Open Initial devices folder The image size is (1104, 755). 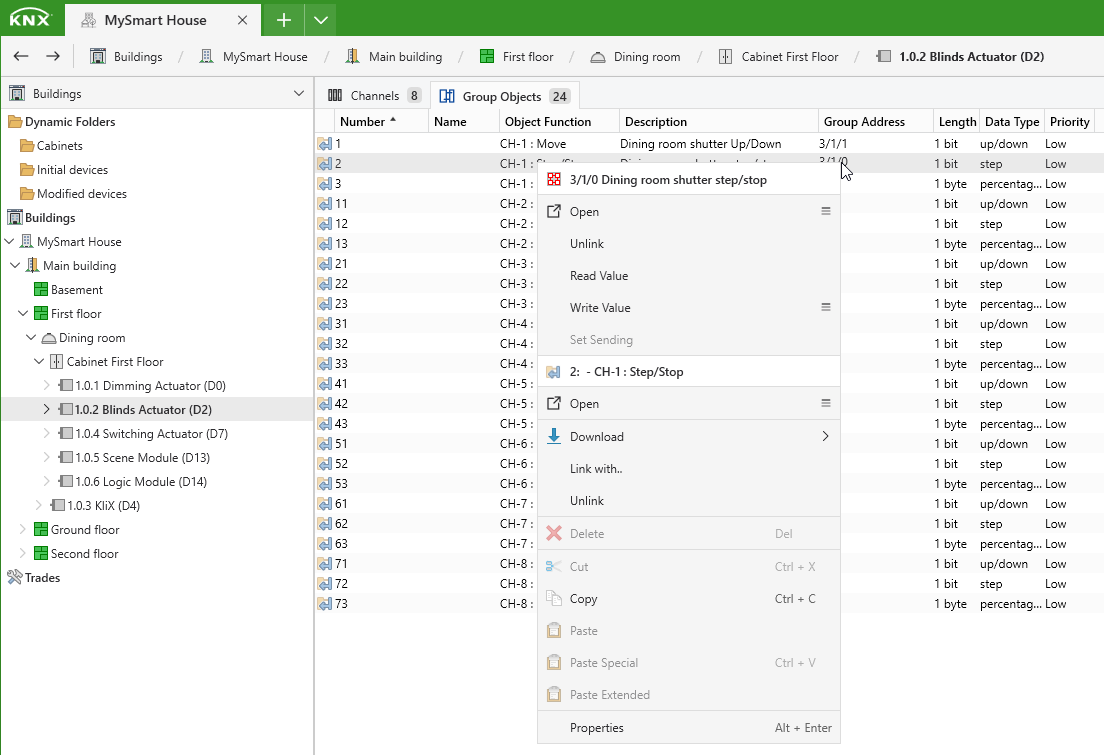(72, 170)
